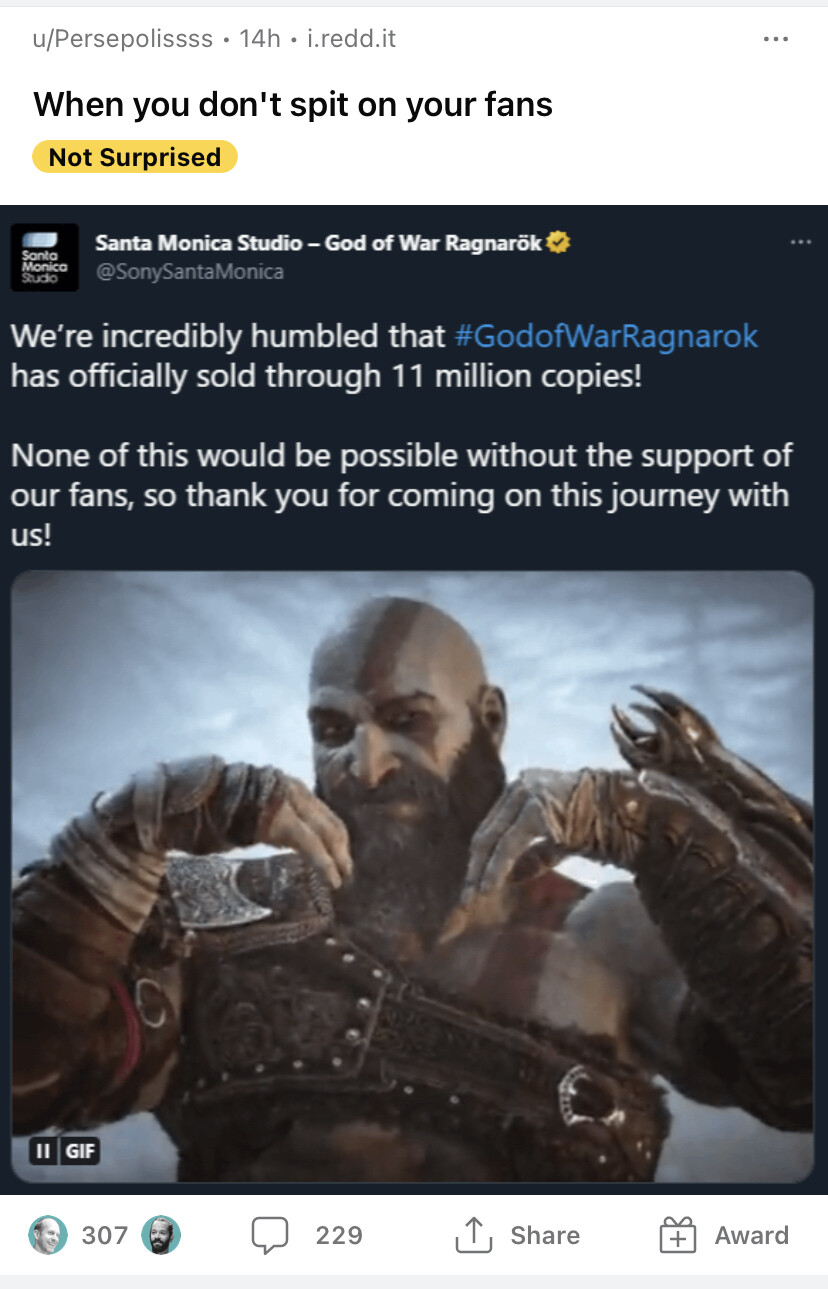Viewport: 828px width, 1289px height.
Task: Click the 307 vote score
Action: click(105, 1235)
